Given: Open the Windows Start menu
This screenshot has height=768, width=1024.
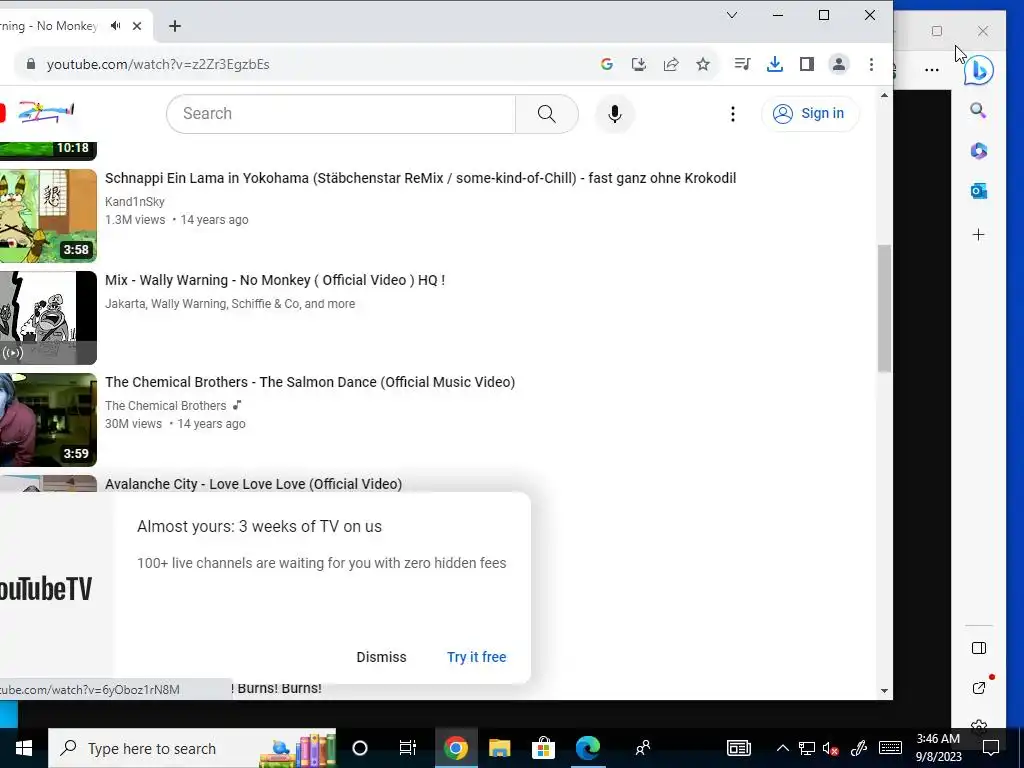Looking at the screenshot, I should coord(24,748).
